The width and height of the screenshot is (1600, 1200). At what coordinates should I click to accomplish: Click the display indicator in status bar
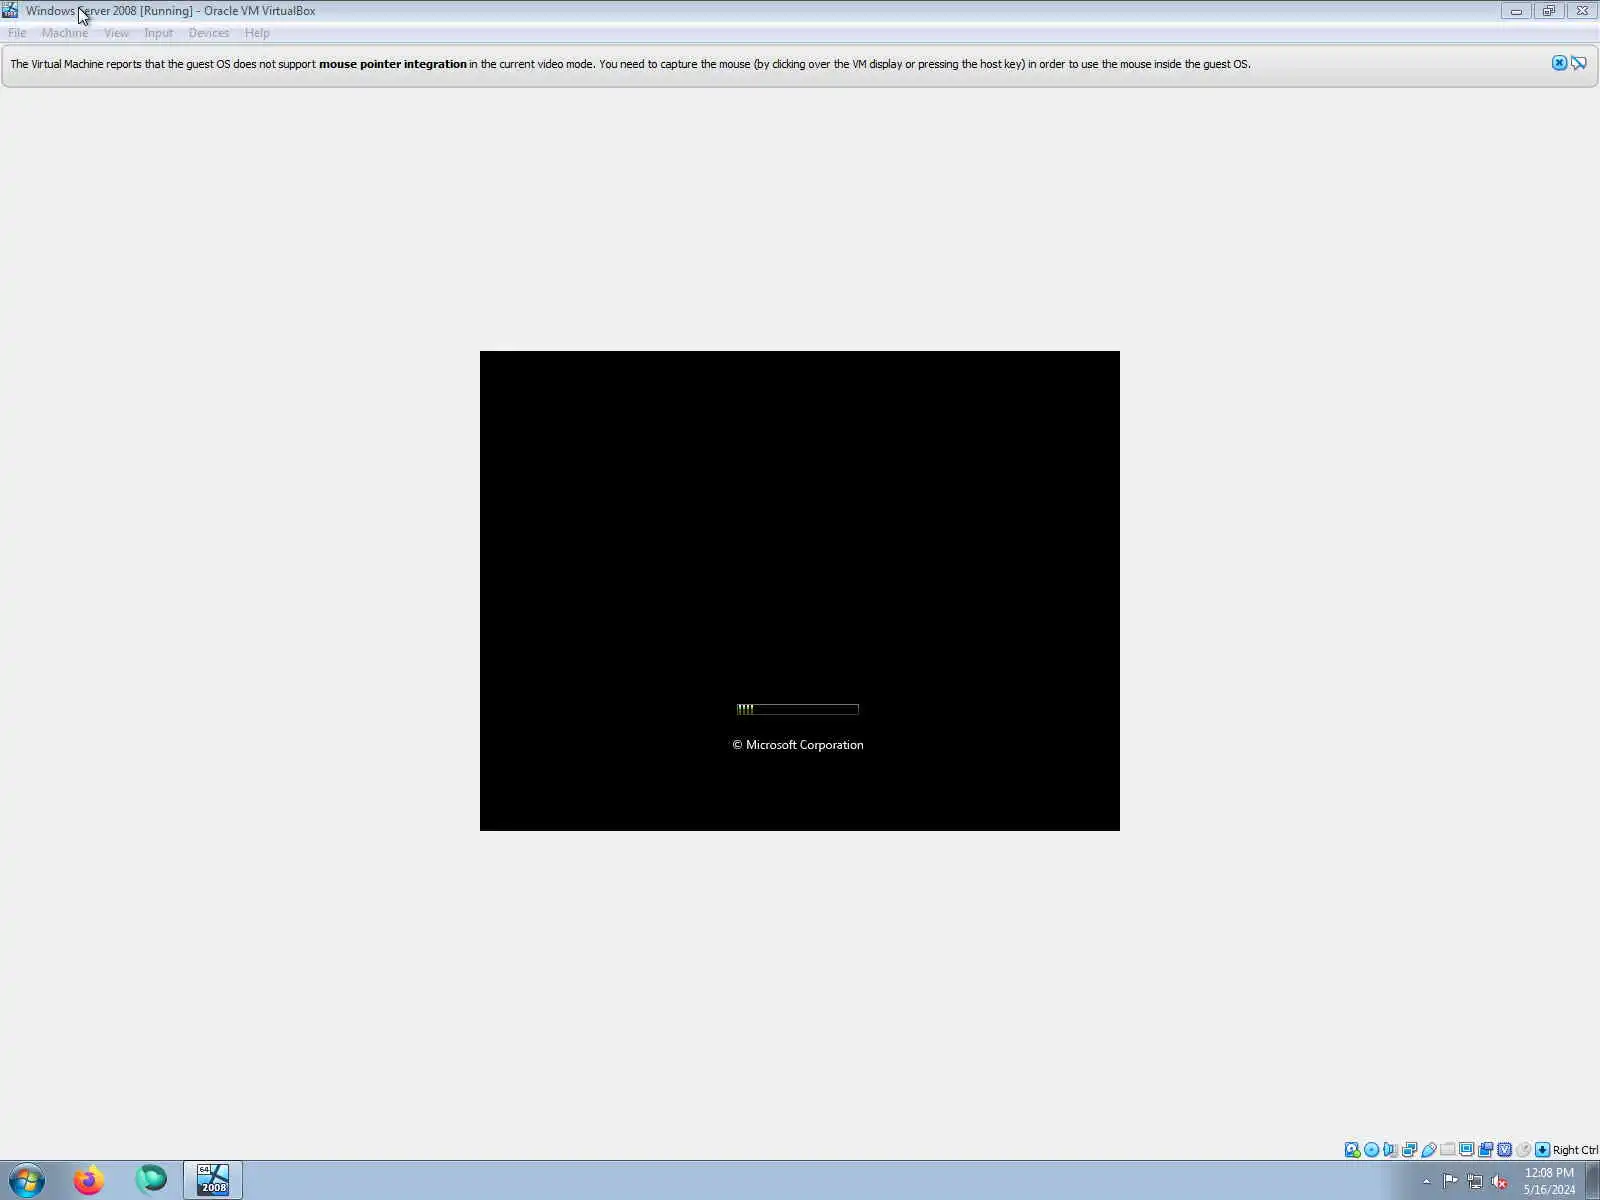1466,1150
